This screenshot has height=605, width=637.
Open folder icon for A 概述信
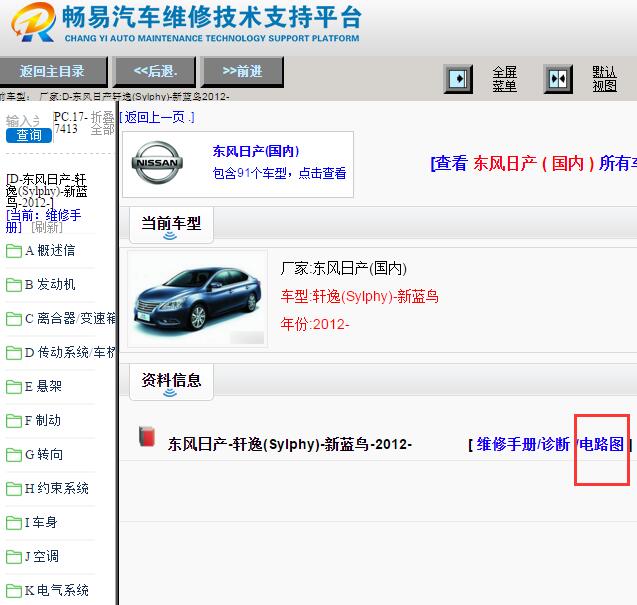pyautogui.click(x=14, y=251)
